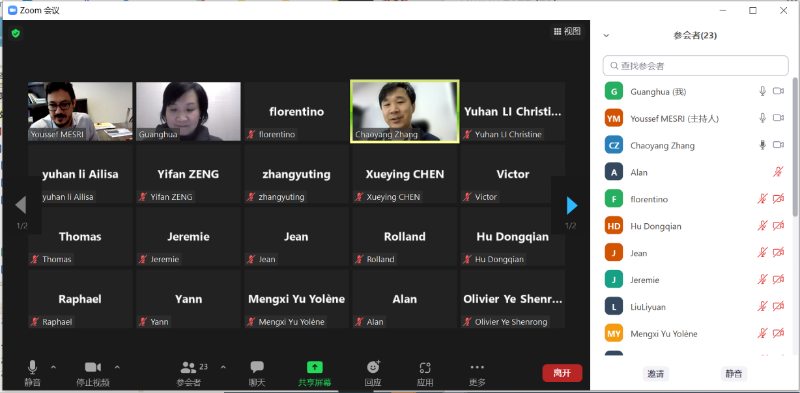The width and height of the screenshot is (800, 393).
Task: Select Chaoyang Zhang active speaker thumbnail
Action: coord(405,111)
